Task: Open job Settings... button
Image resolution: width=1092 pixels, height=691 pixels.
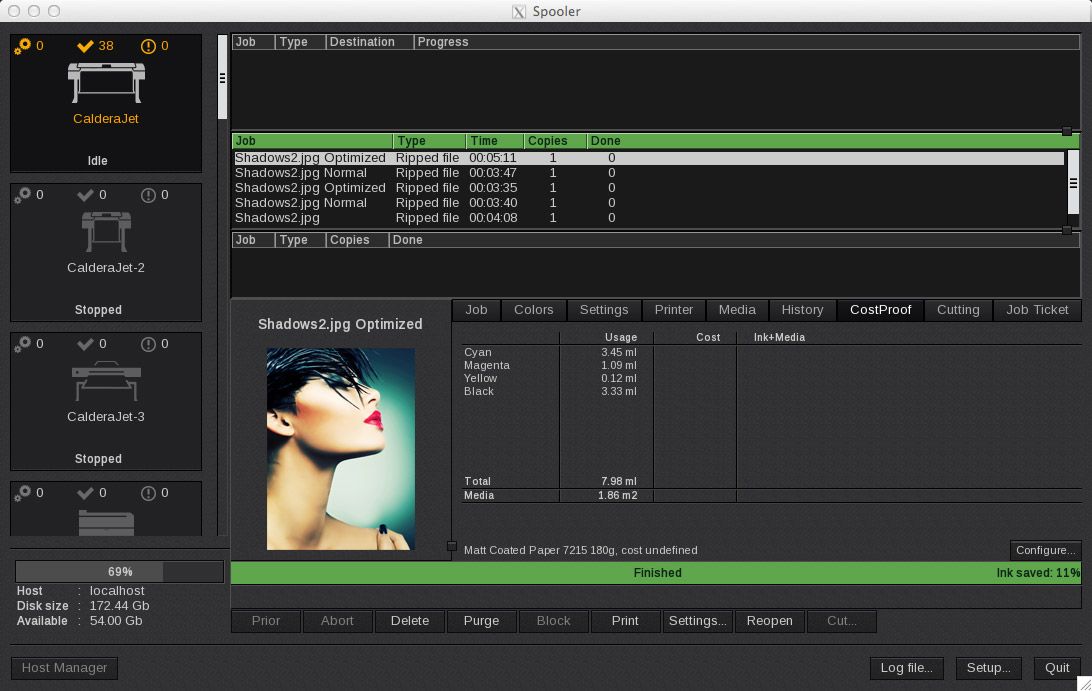Action: (x=697, y=621)
